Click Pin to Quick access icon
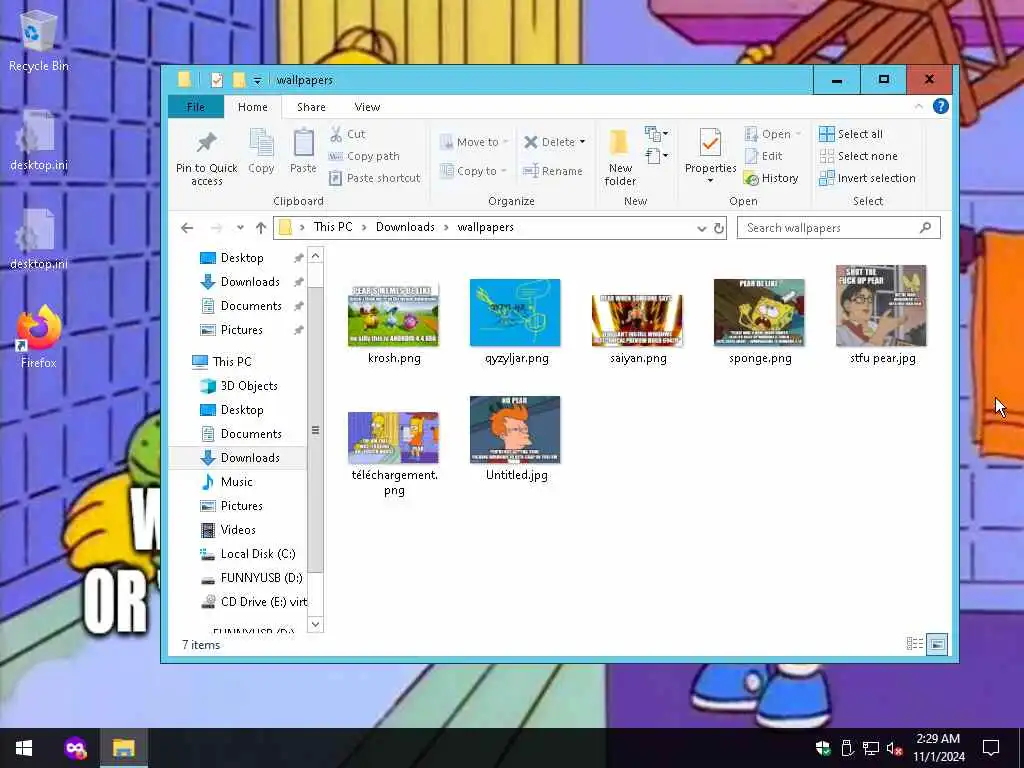Screen dimensions: 1024x768 [206, 143]
